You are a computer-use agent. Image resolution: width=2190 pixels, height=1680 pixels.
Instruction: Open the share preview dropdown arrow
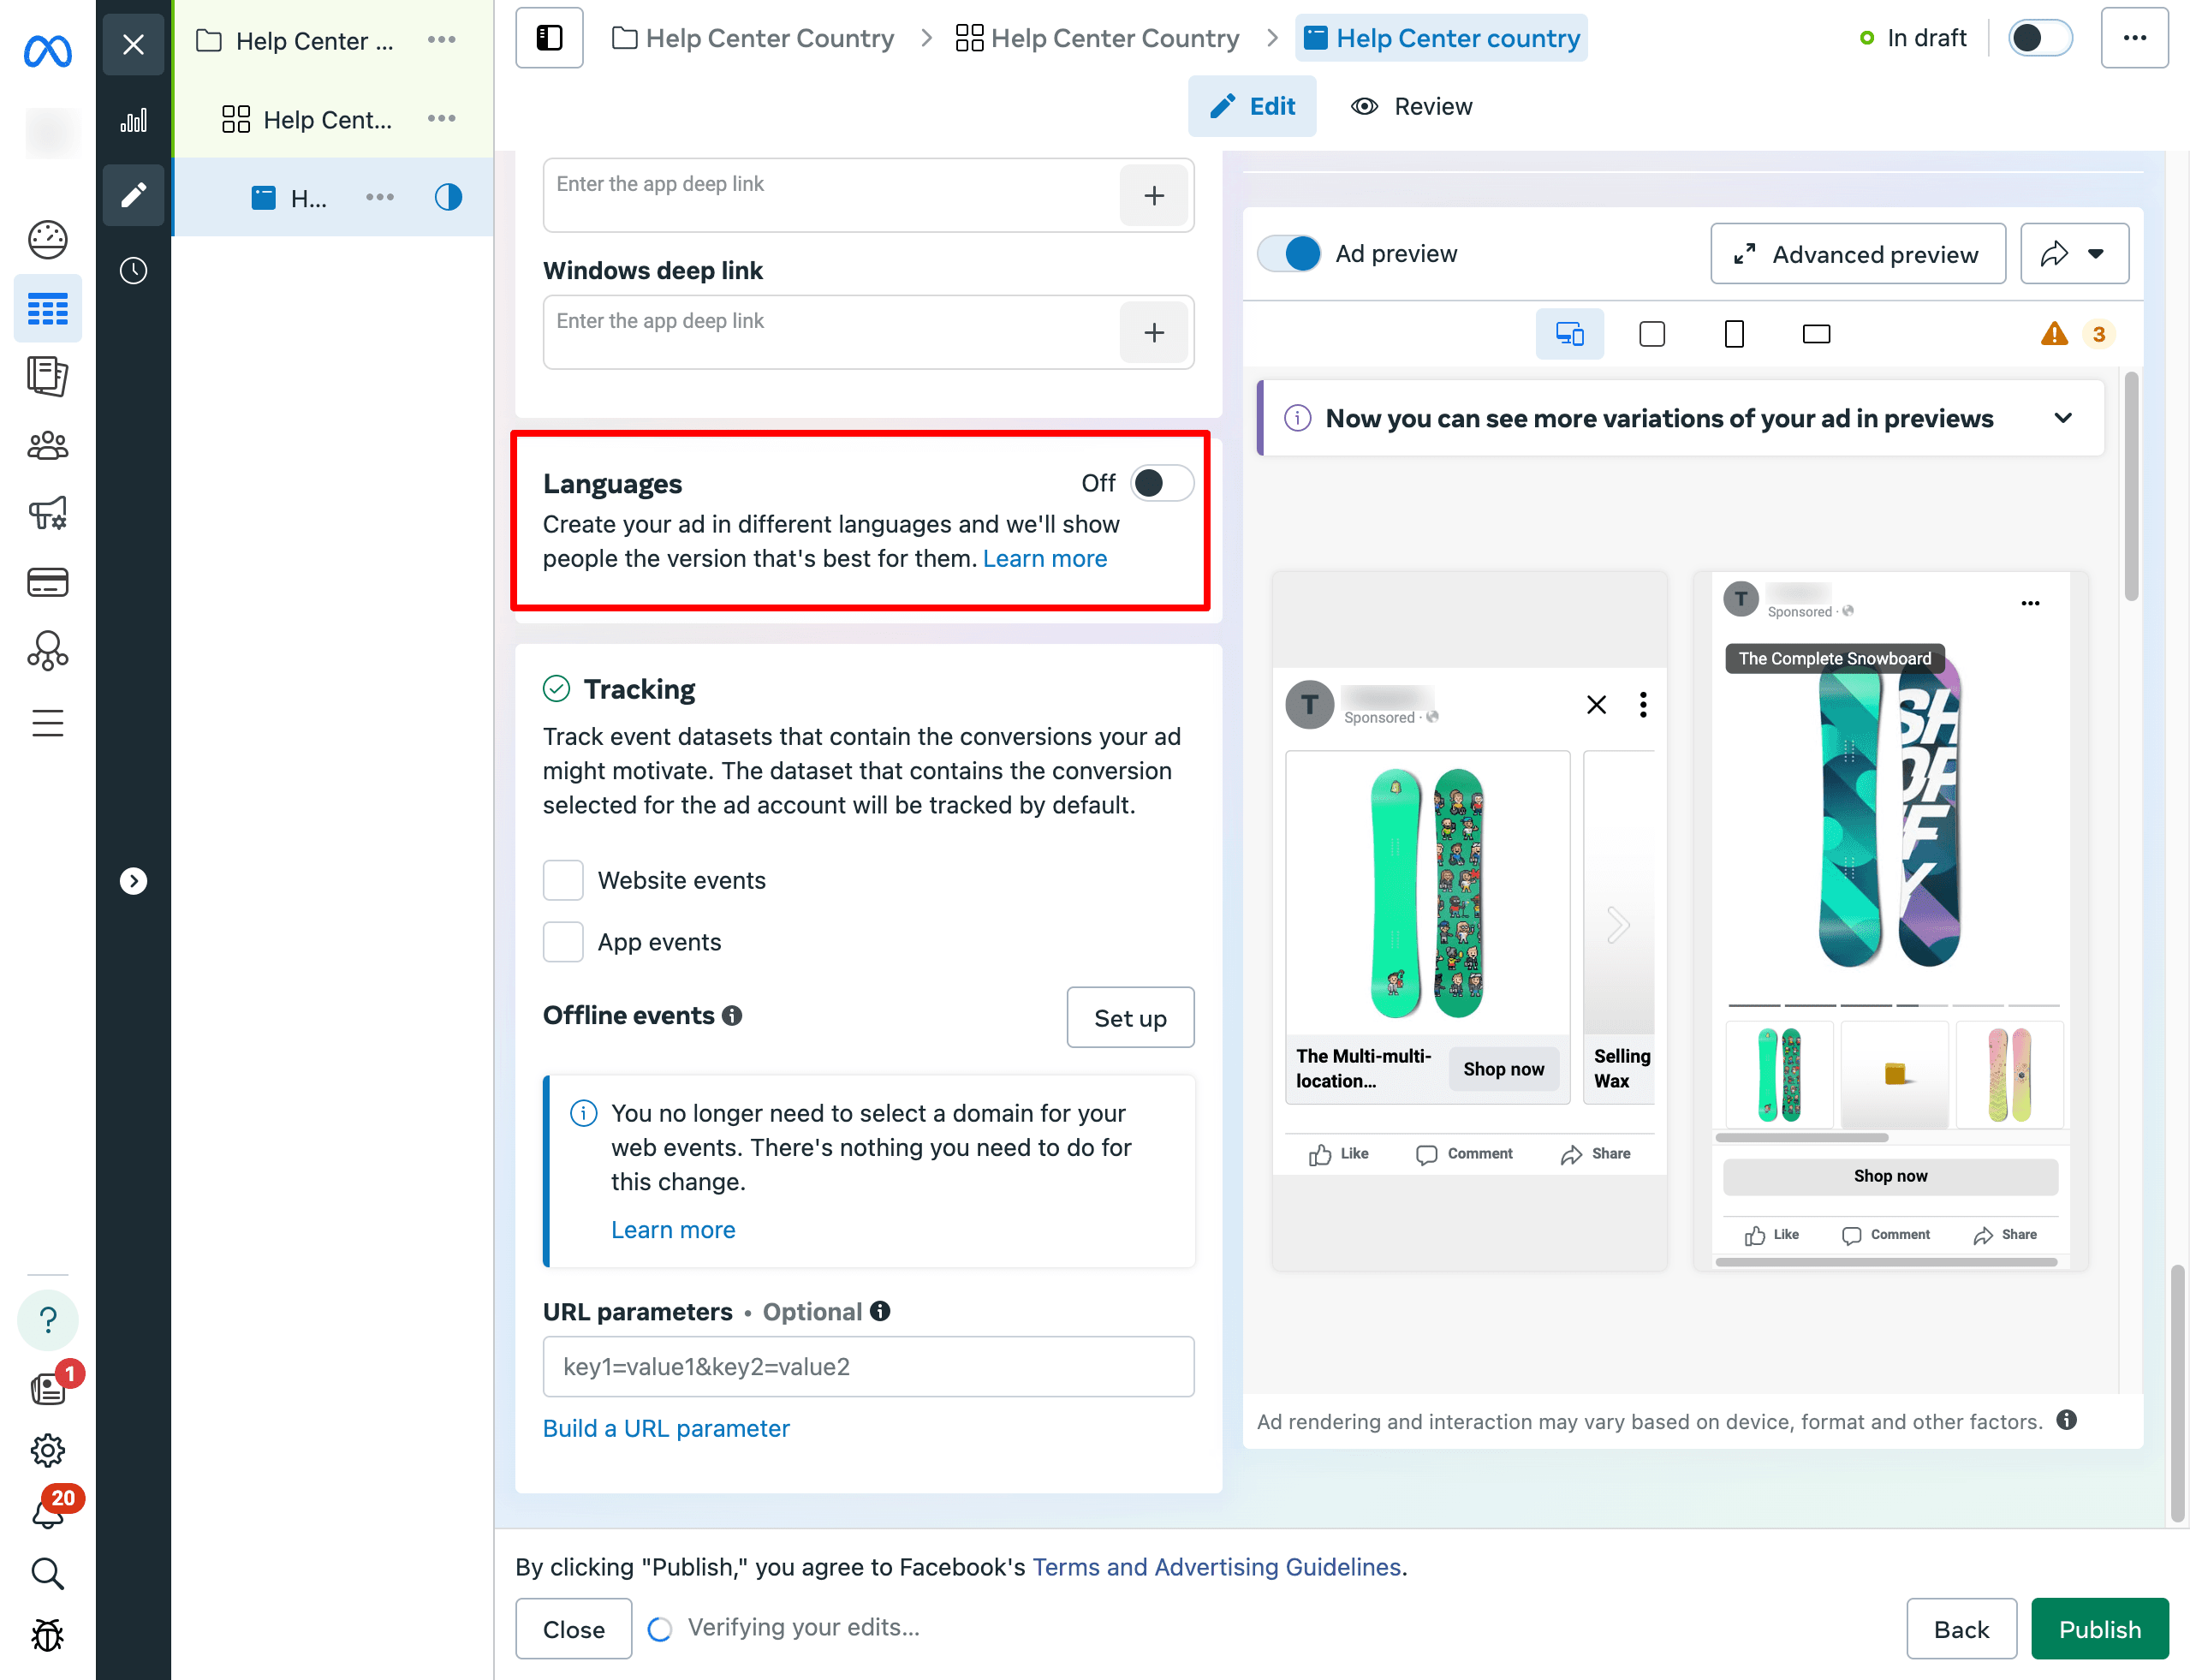[x=2095, y=254]
